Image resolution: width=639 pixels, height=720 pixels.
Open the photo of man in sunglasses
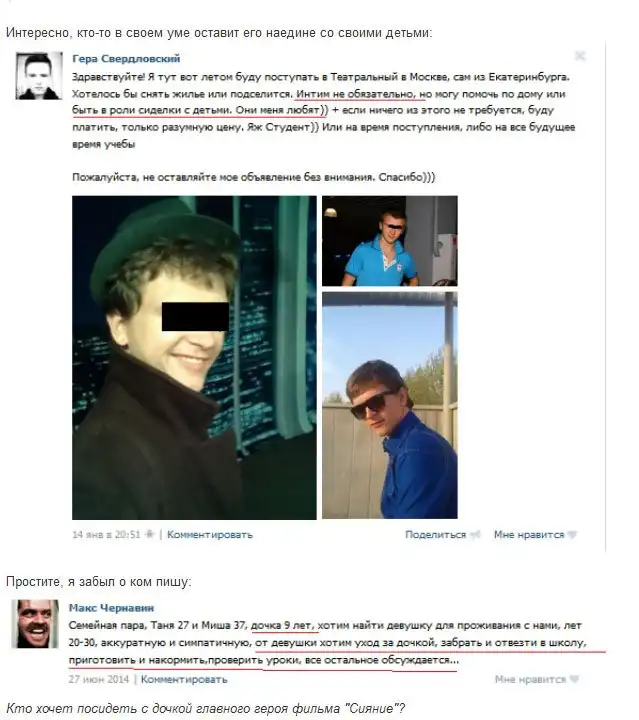[x=389, y=405]
